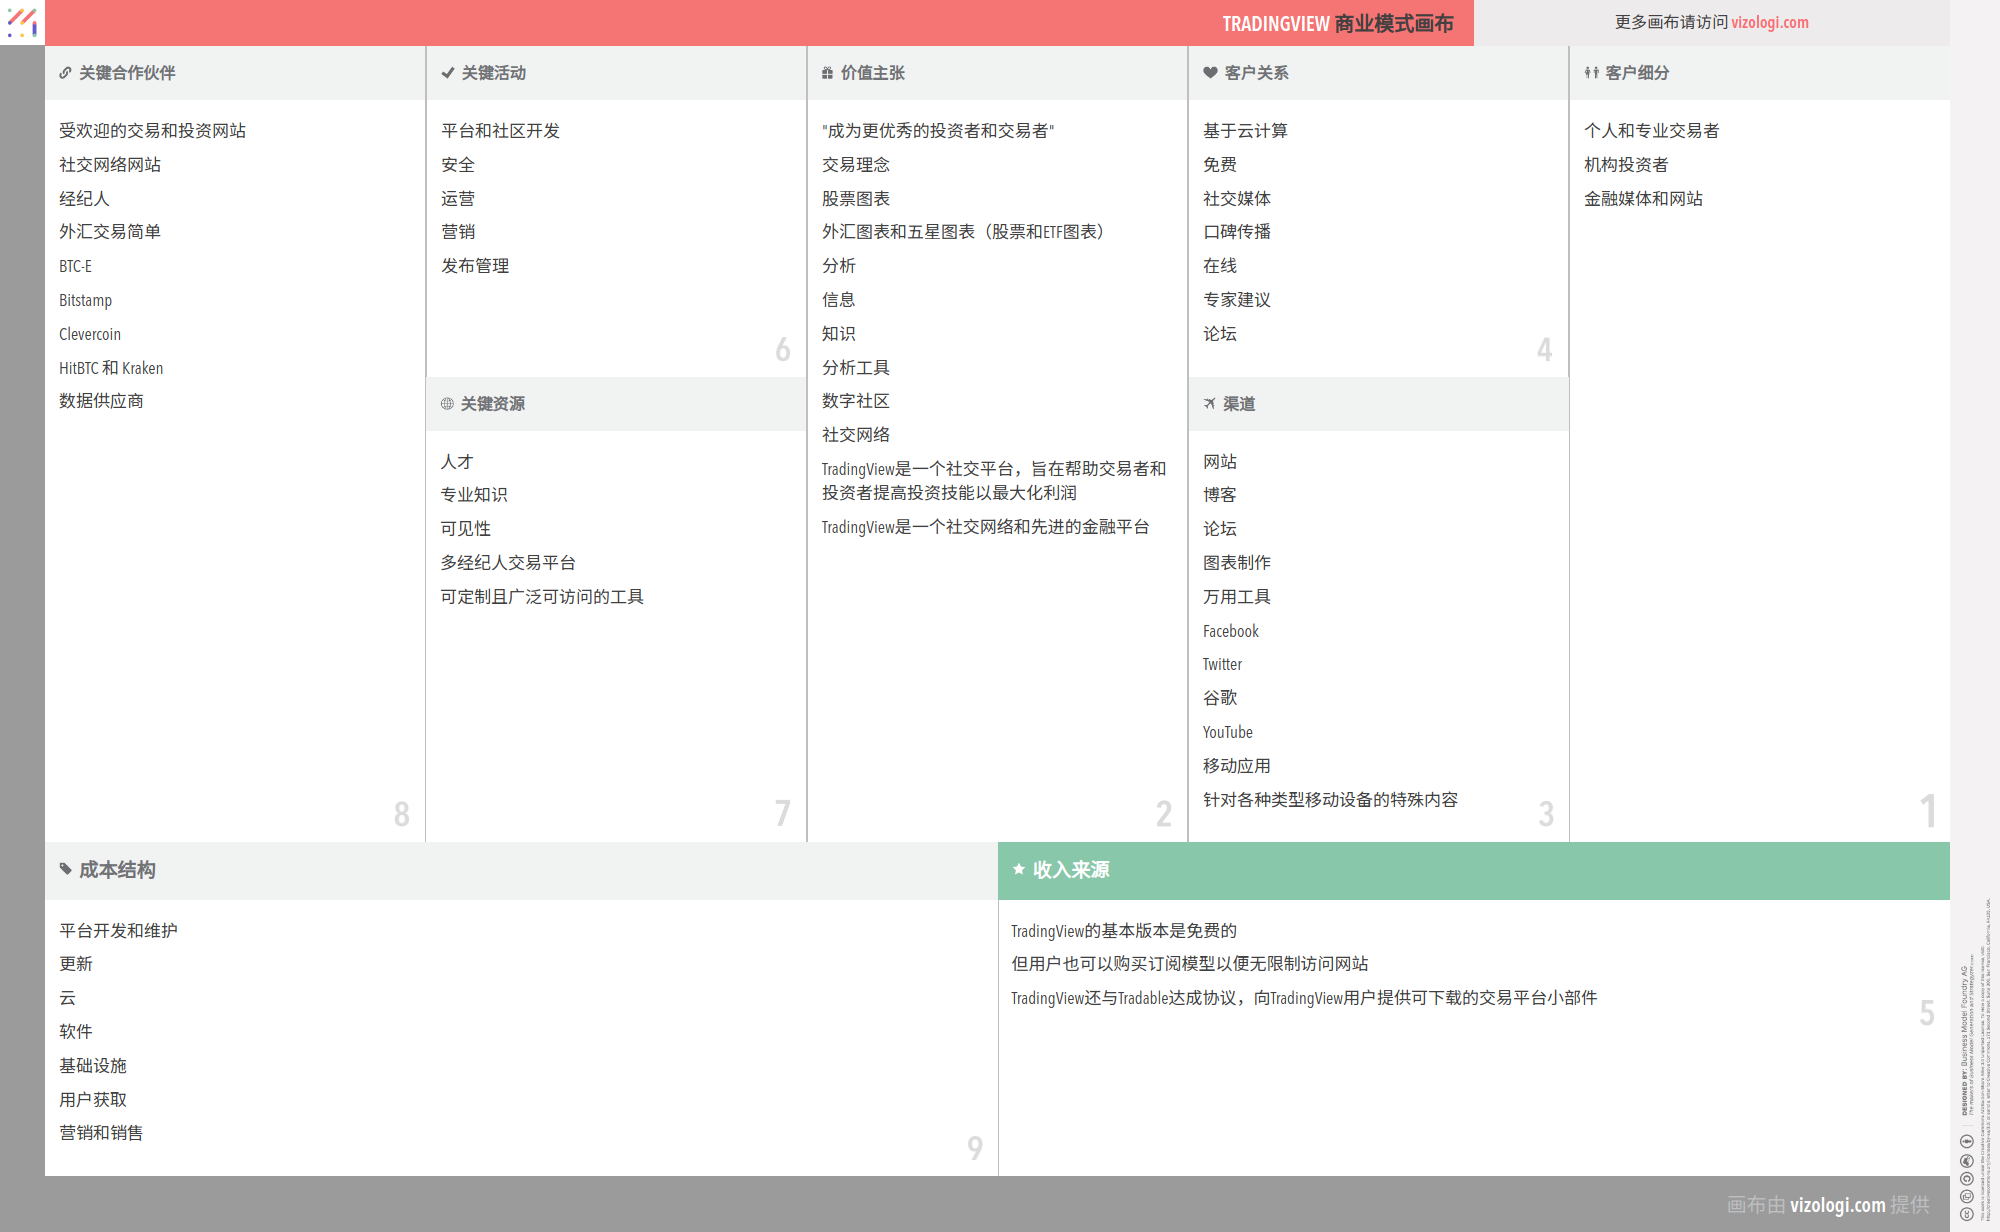This screenshot has width=2000, height=1232.
Task: Click Facebook in the 渠道 section
Action: (x=1230, y=630)
